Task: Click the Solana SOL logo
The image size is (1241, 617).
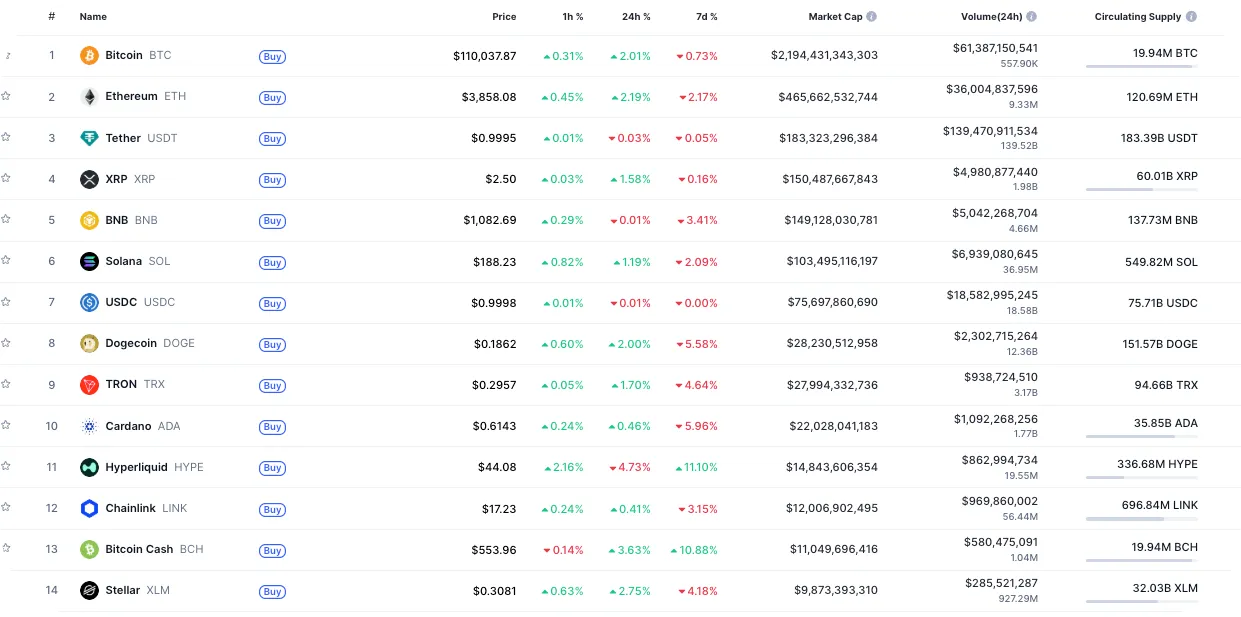Action: tap(89, 261)
